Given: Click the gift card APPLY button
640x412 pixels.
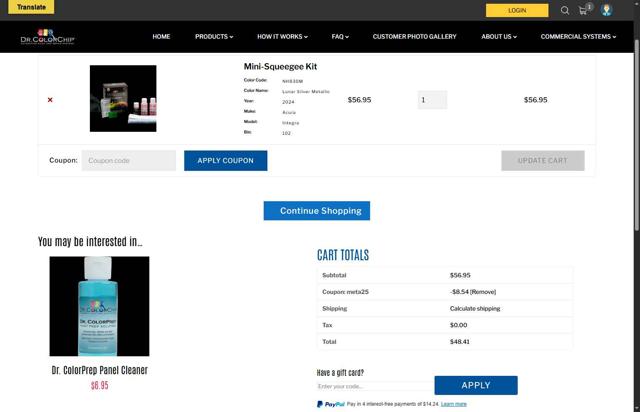Looking at the screenshot, I should pyautogui.click(x=476, y=385).
